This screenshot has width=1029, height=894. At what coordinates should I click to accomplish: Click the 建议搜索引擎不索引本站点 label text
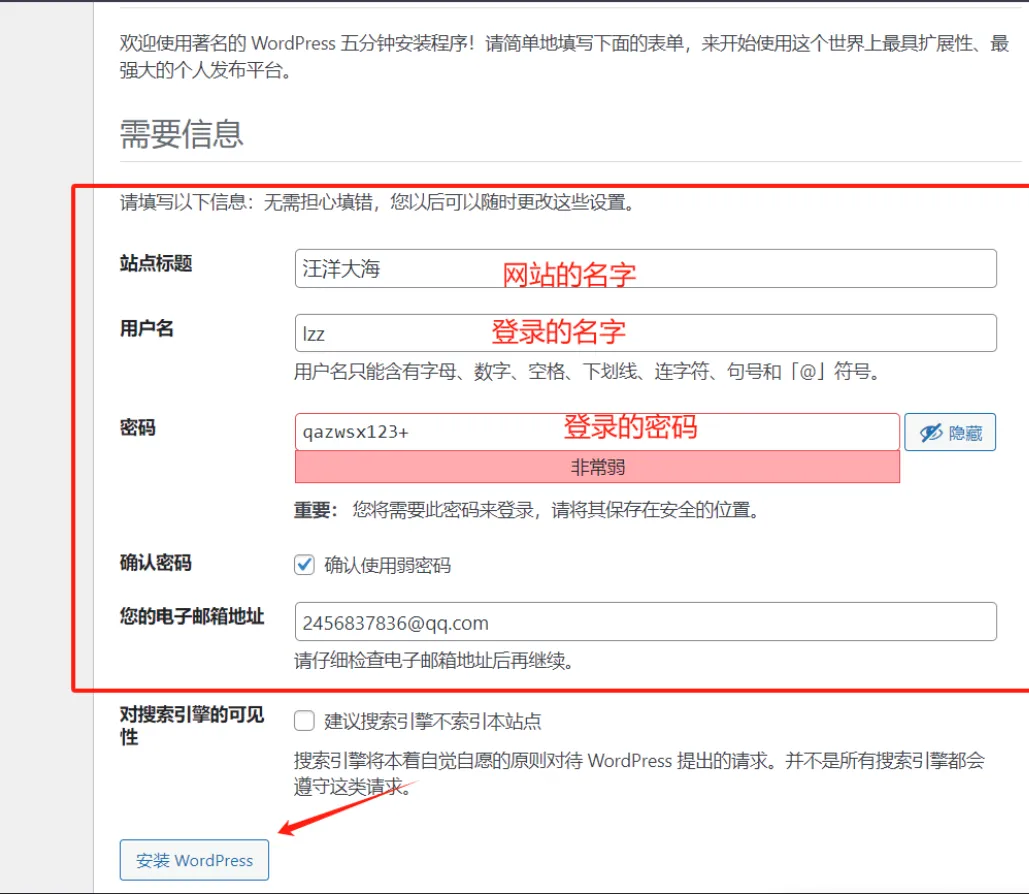(432, 721)
